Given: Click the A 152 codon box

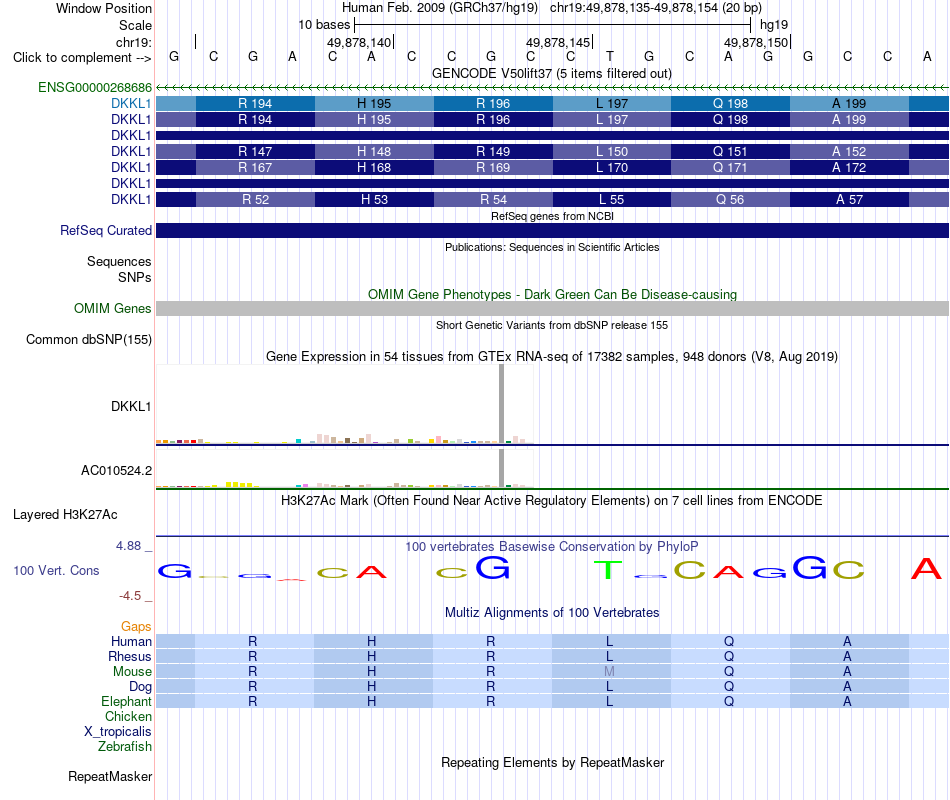Looking at the screenshot, I should pyautogui.click(x=849, y=152).
